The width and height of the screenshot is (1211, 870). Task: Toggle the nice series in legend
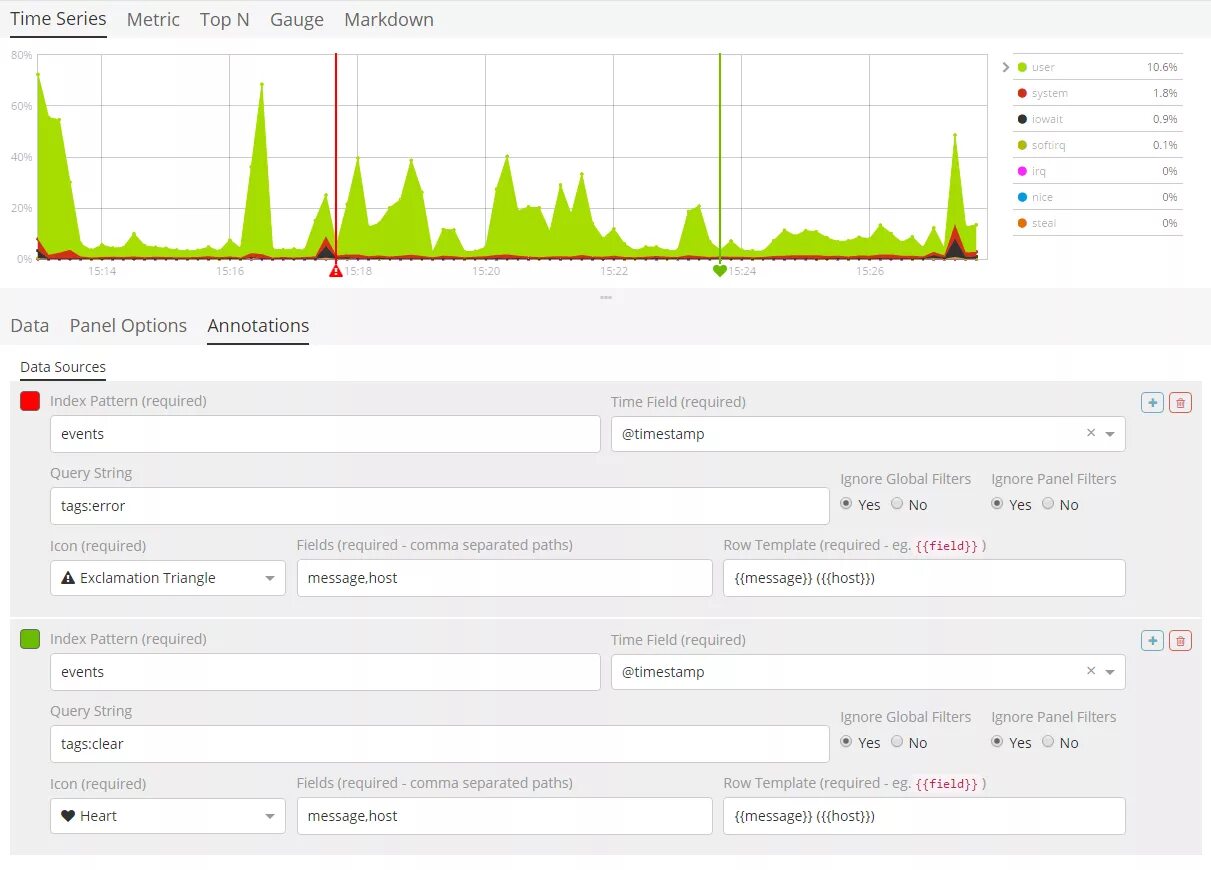(x=1041, y=197)
